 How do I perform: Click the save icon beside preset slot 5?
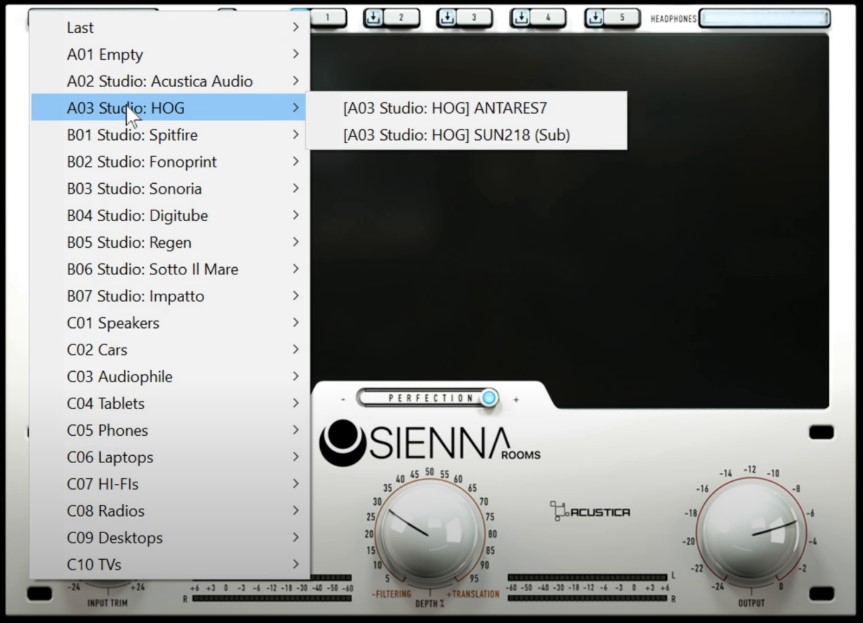click(x=595, y=18)
